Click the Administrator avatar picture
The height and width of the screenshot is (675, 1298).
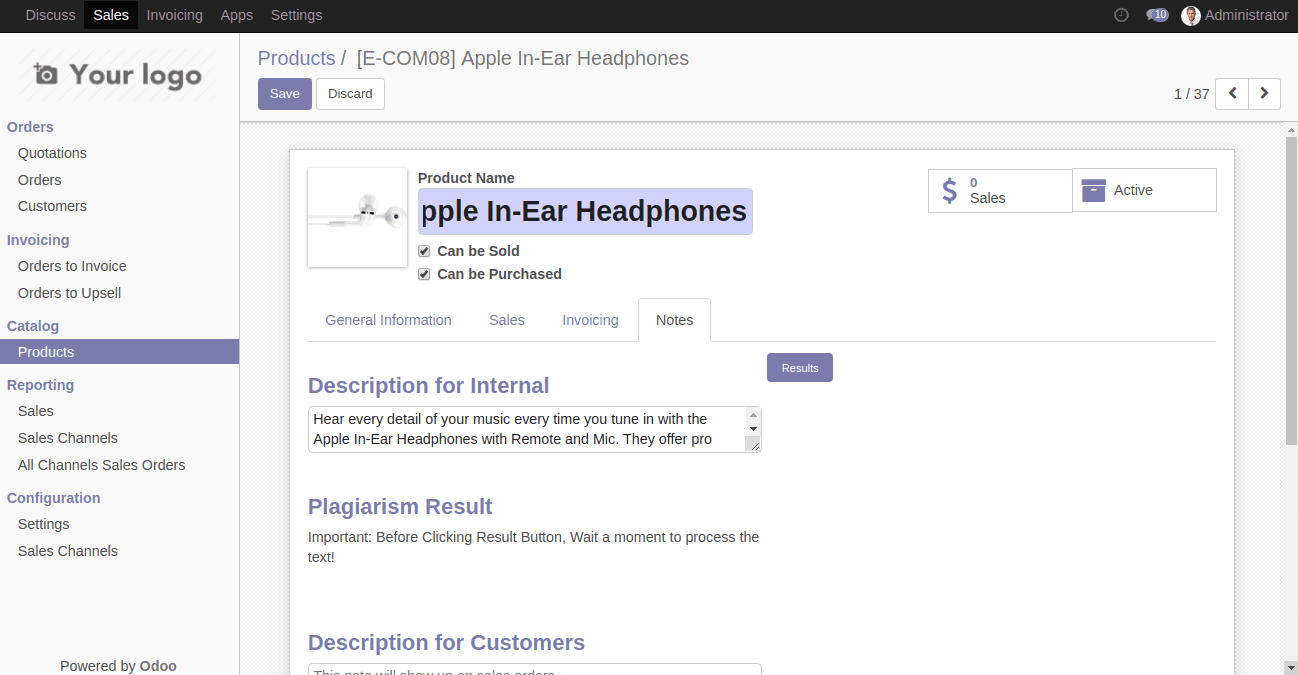[1190, 15]
